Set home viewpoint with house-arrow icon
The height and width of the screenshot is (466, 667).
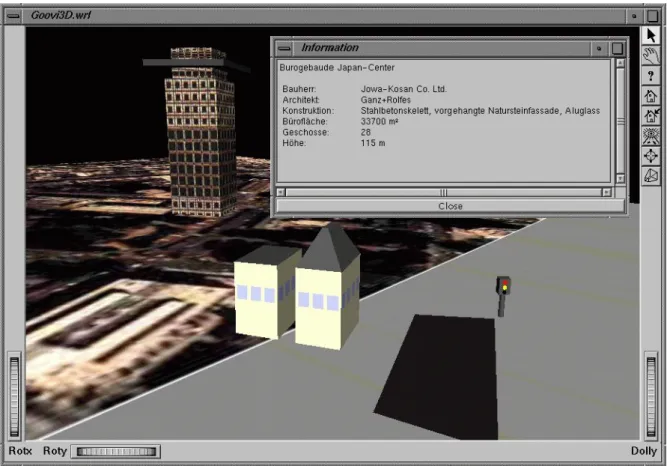click(651, 116)
